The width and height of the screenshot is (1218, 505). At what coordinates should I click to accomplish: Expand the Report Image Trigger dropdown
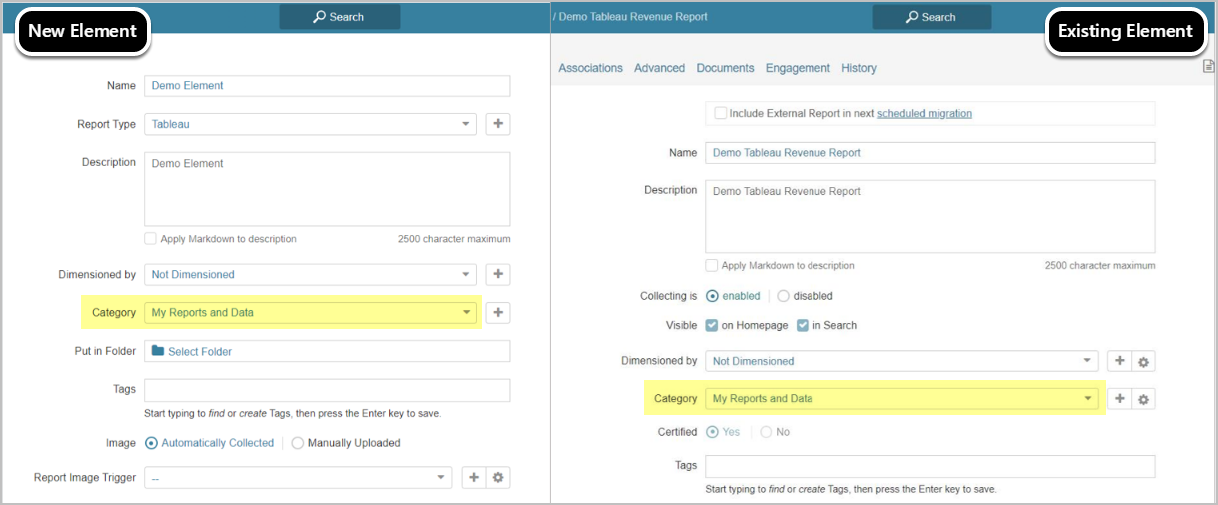pyautogui.click(x=298, y=478)
